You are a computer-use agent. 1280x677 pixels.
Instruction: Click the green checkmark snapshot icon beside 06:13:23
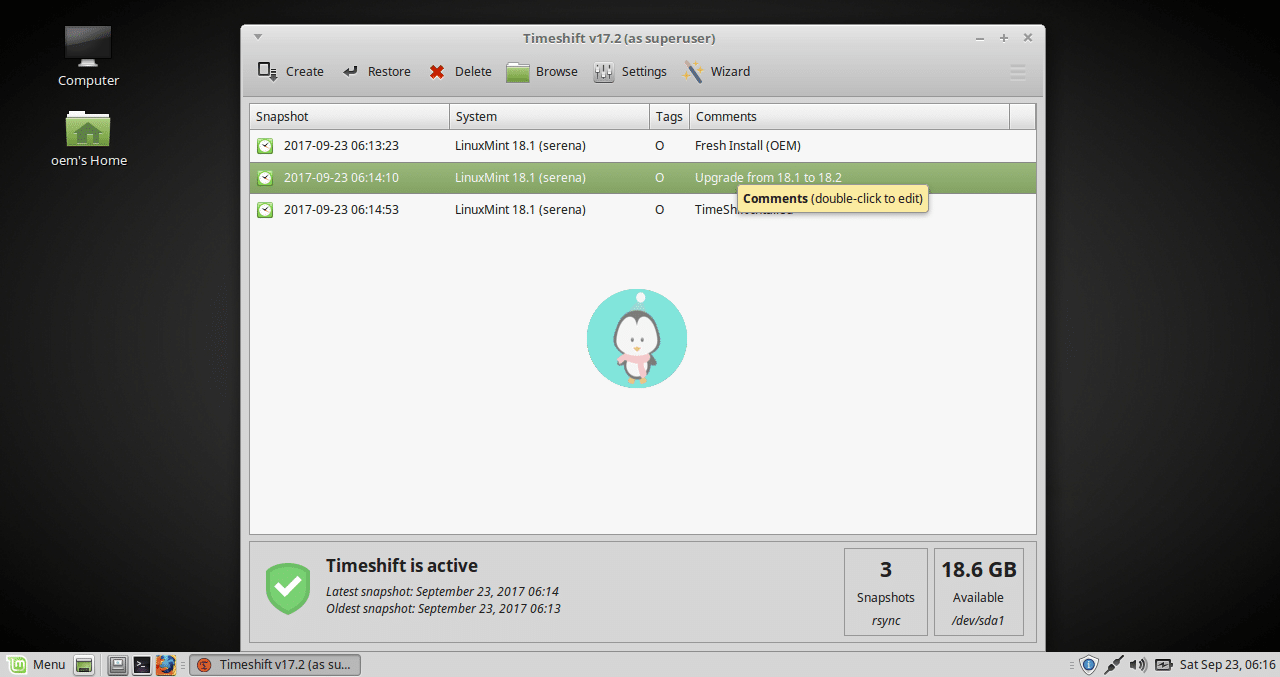pyautogui.click(x=264, y=145)
